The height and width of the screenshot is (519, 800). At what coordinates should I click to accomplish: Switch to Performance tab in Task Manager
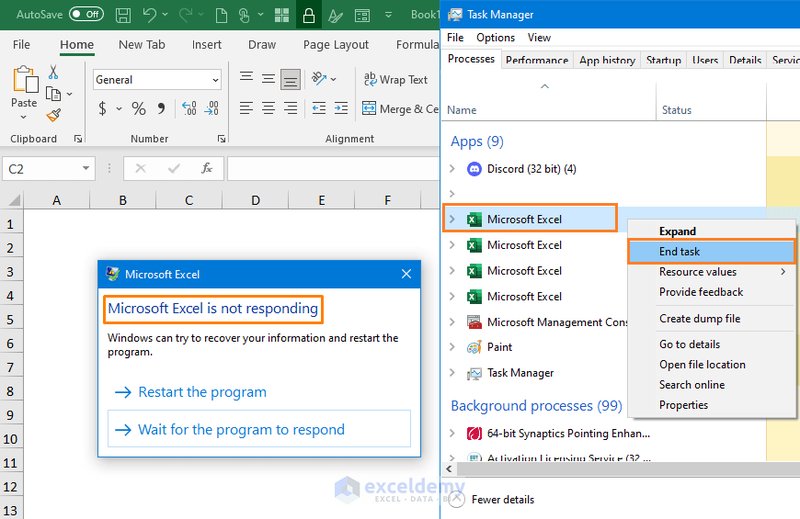[537, 60]
